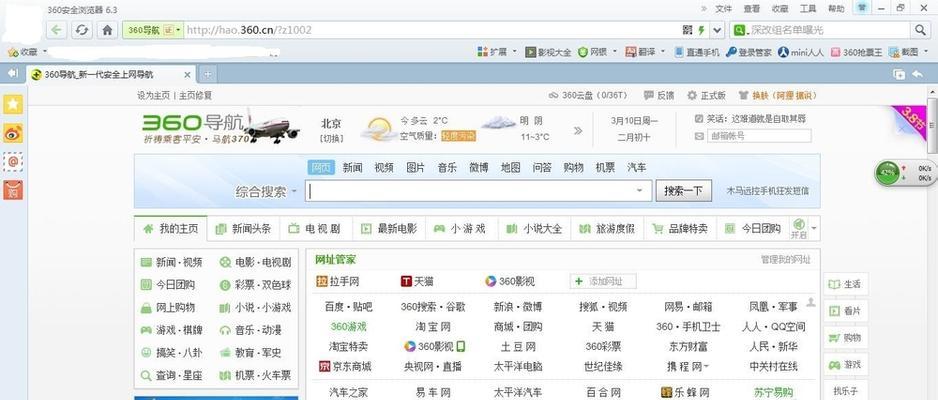Open the 工具 menu

808,8
